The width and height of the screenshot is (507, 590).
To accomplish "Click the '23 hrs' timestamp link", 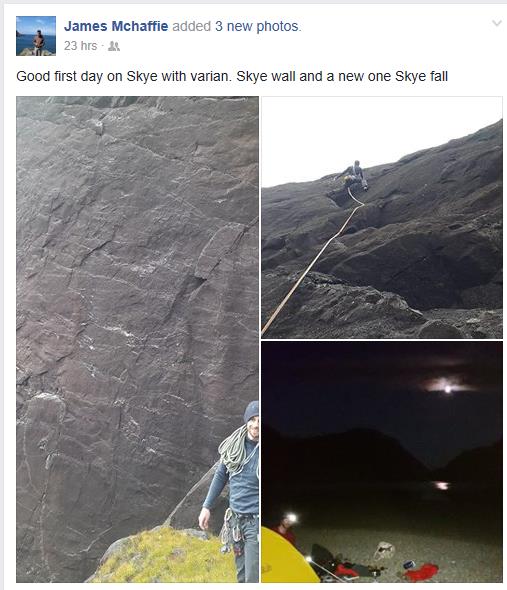I will coord(81,46).
